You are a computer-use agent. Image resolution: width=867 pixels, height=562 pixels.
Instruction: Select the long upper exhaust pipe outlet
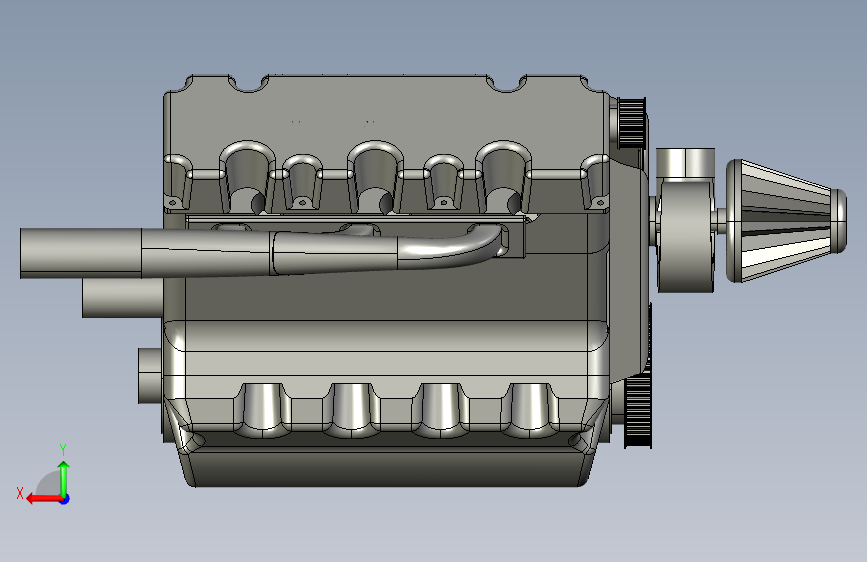80,253
